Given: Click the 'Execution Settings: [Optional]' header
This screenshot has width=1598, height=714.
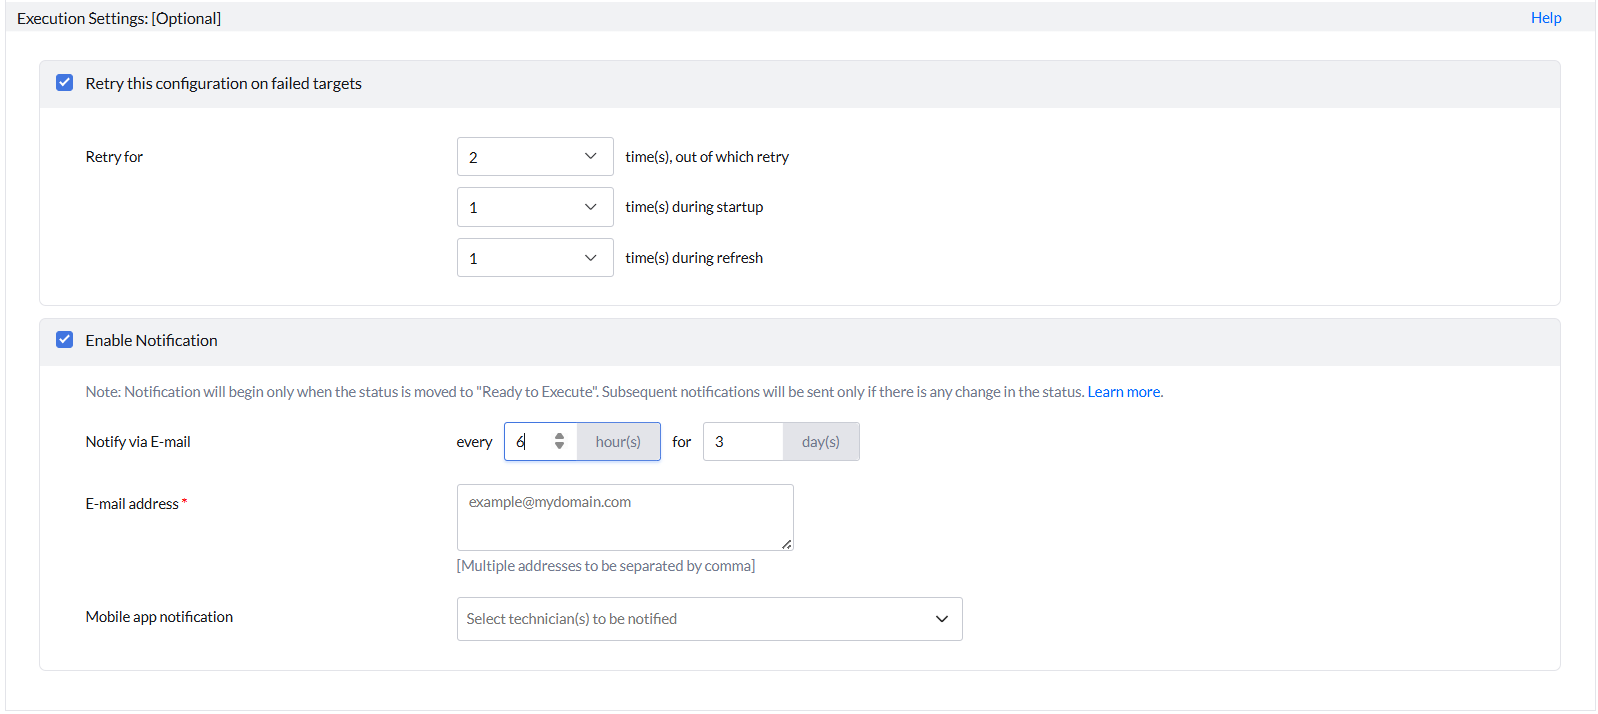Looking at the screenshot, I should 119,18.
